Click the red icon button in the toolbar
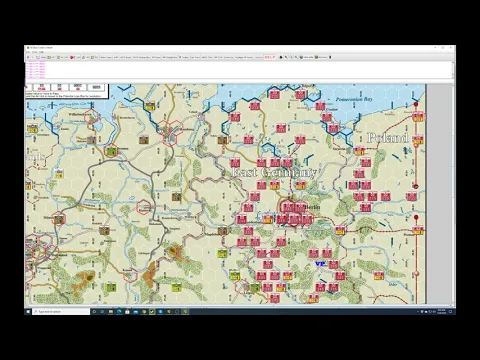The width and height of the screenshot is (480, 360). coord(72,57)
